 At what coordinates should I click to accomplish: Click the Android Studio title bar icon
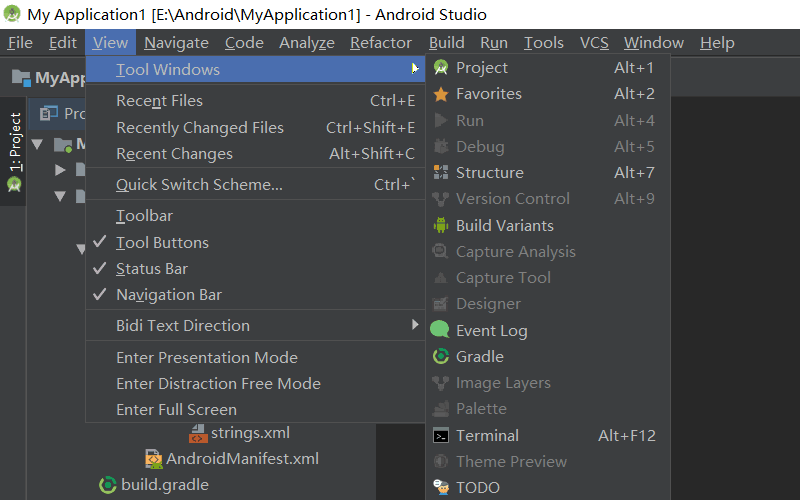click(12, 14)
